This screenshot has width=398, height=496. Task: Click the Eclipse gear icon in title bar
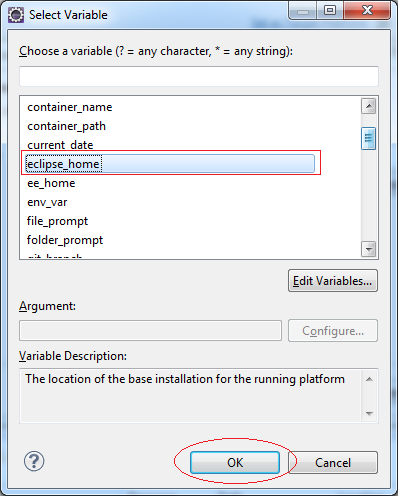[16, 15]
